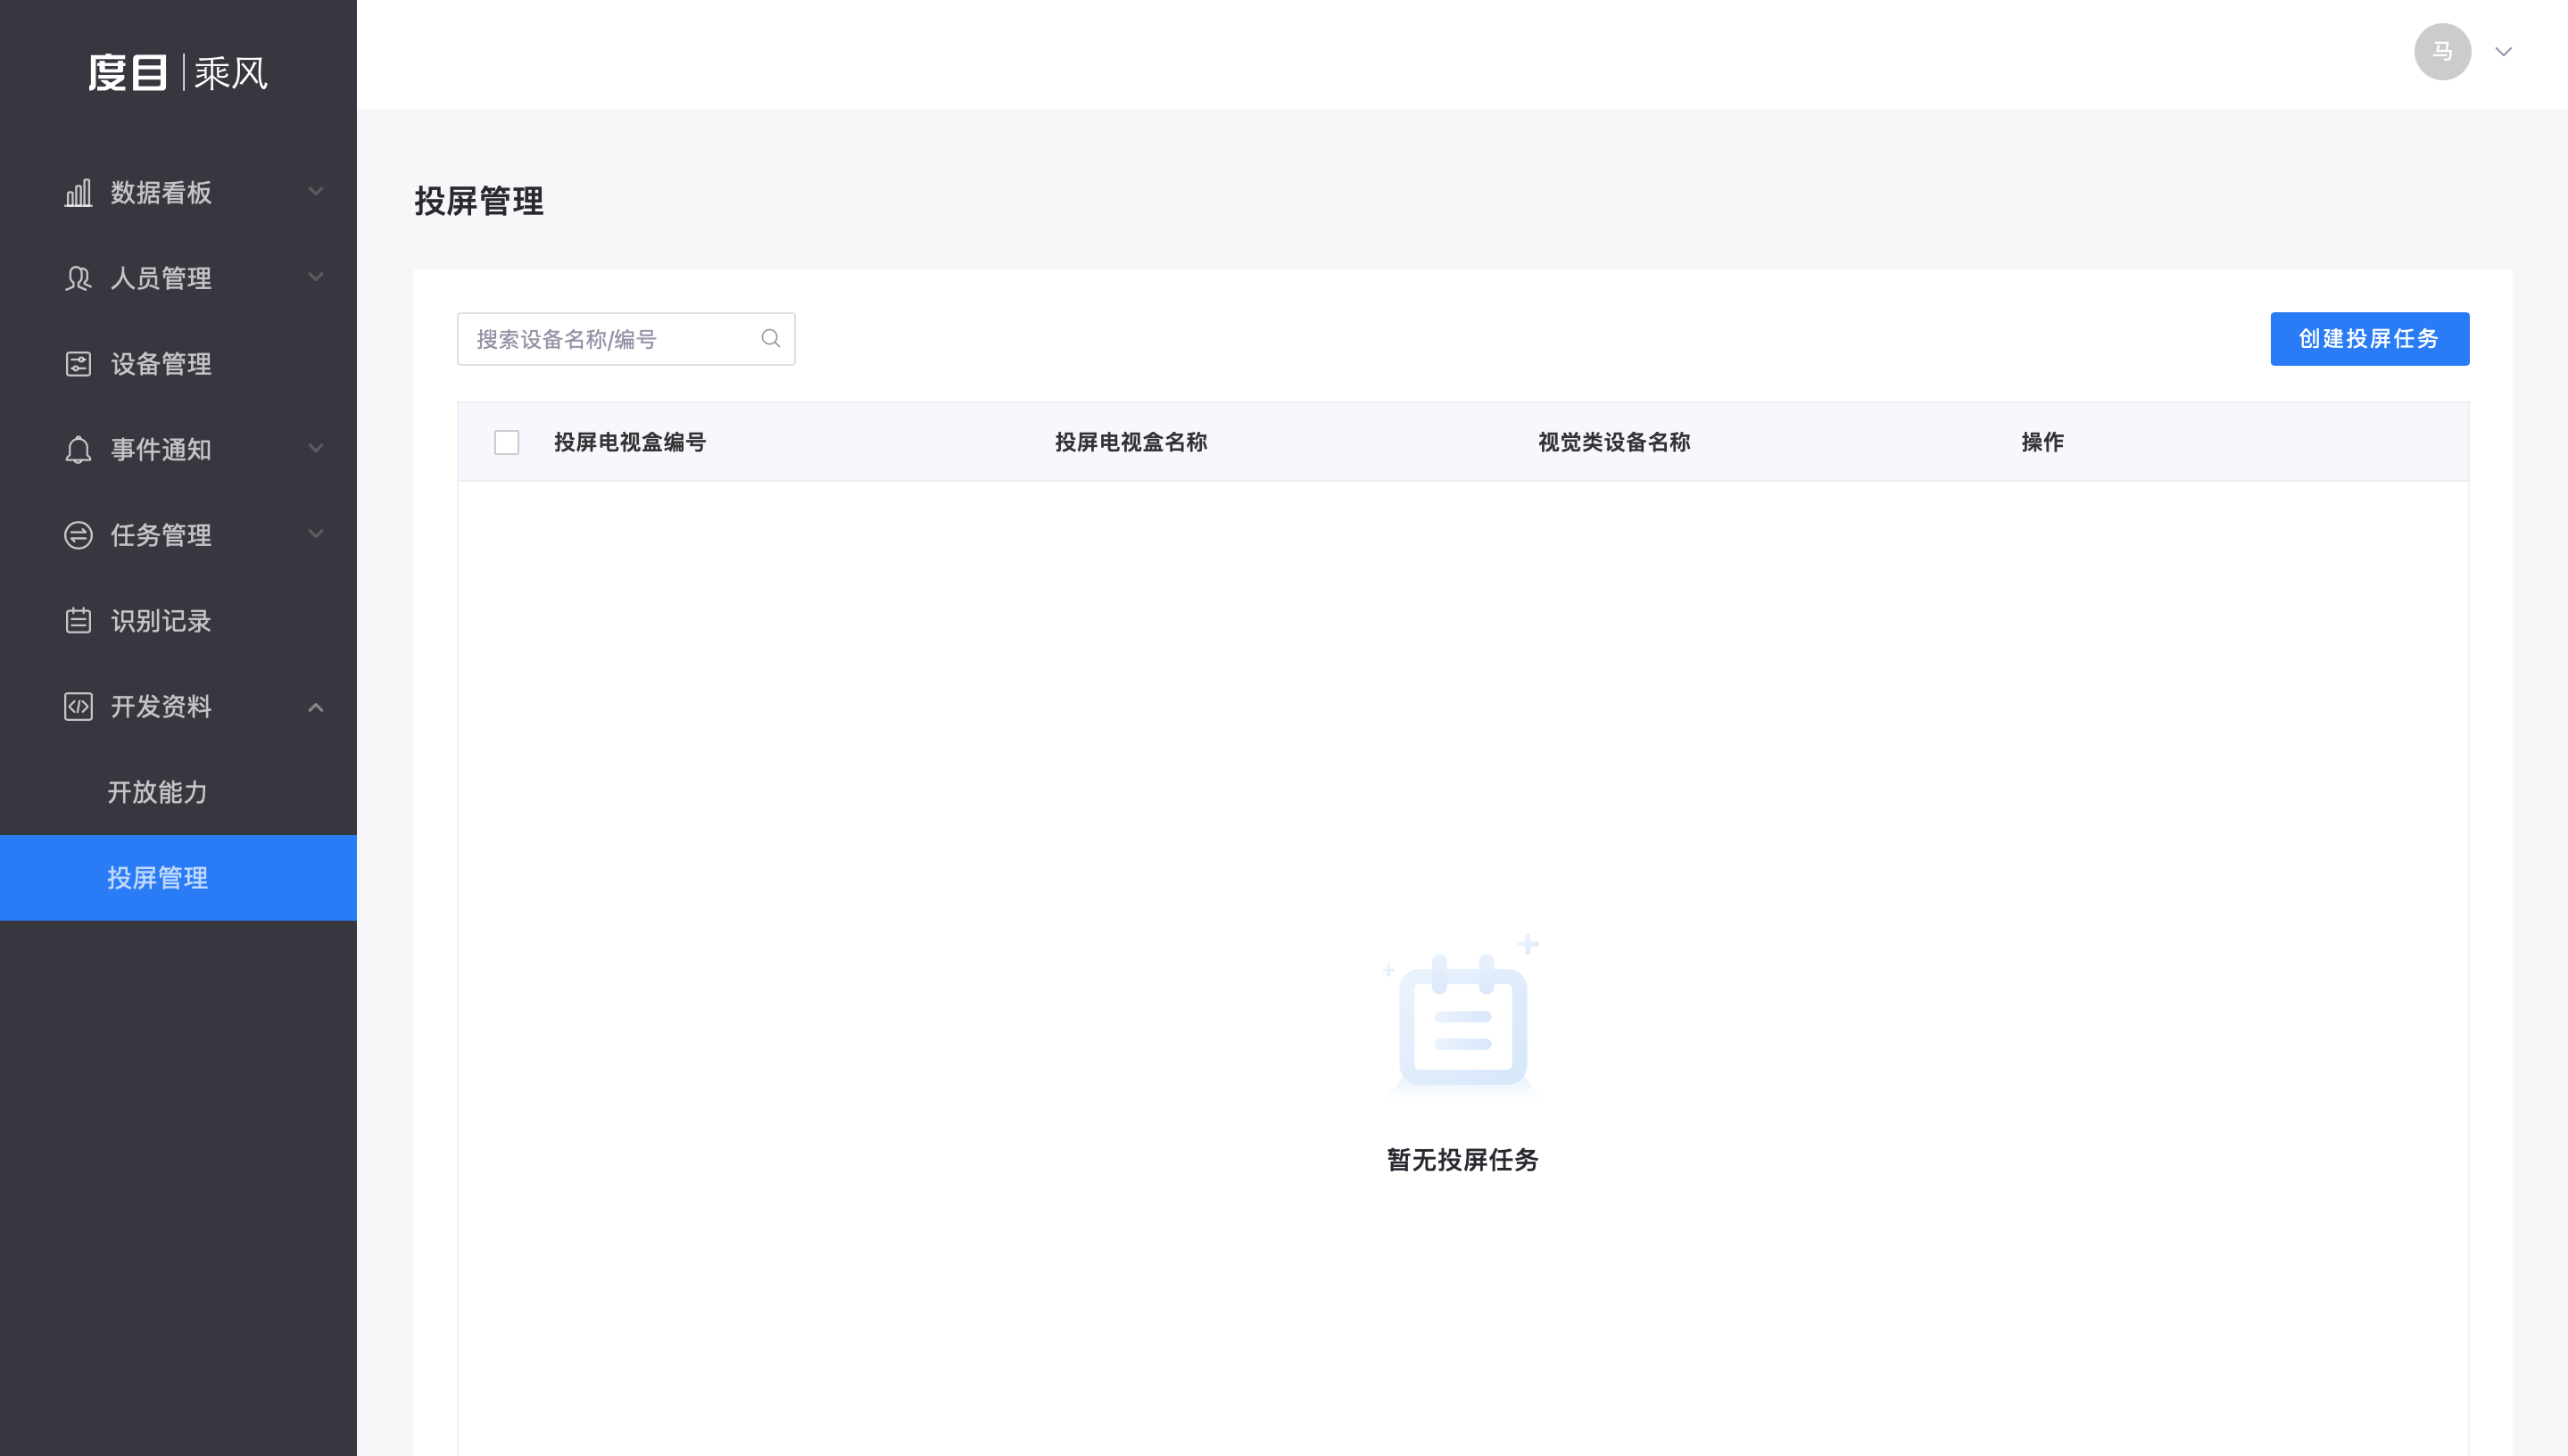The height and width of the screenshot is (1456, 2568).
Task: Click the 投屏电视盒名称 column header
Action: (x=1131, y=442)
